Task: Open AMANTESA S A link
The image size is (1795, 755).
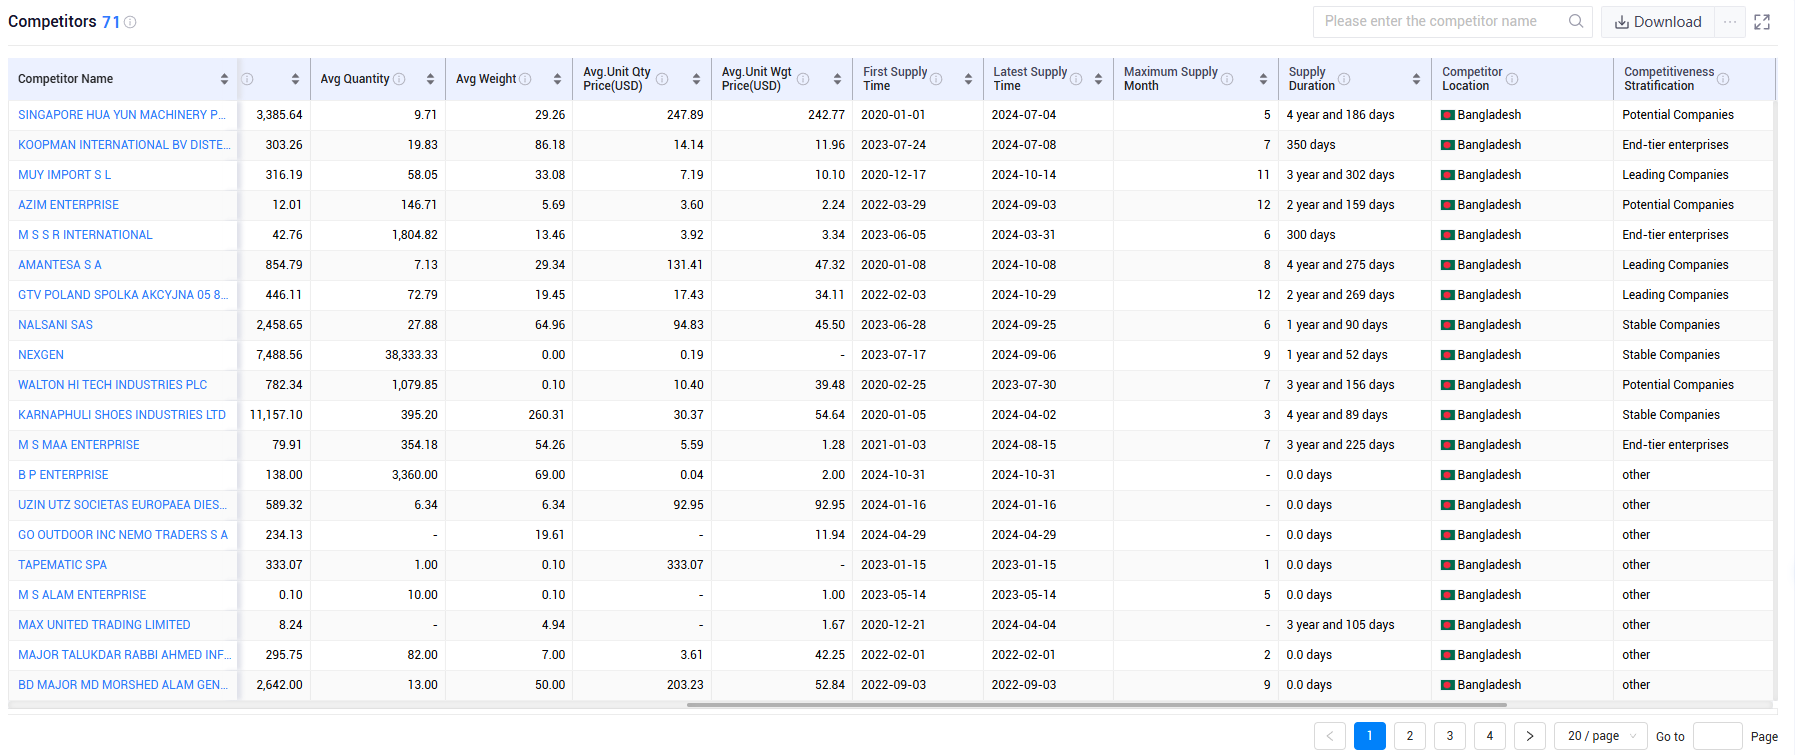Action: [x=60, y=265]
